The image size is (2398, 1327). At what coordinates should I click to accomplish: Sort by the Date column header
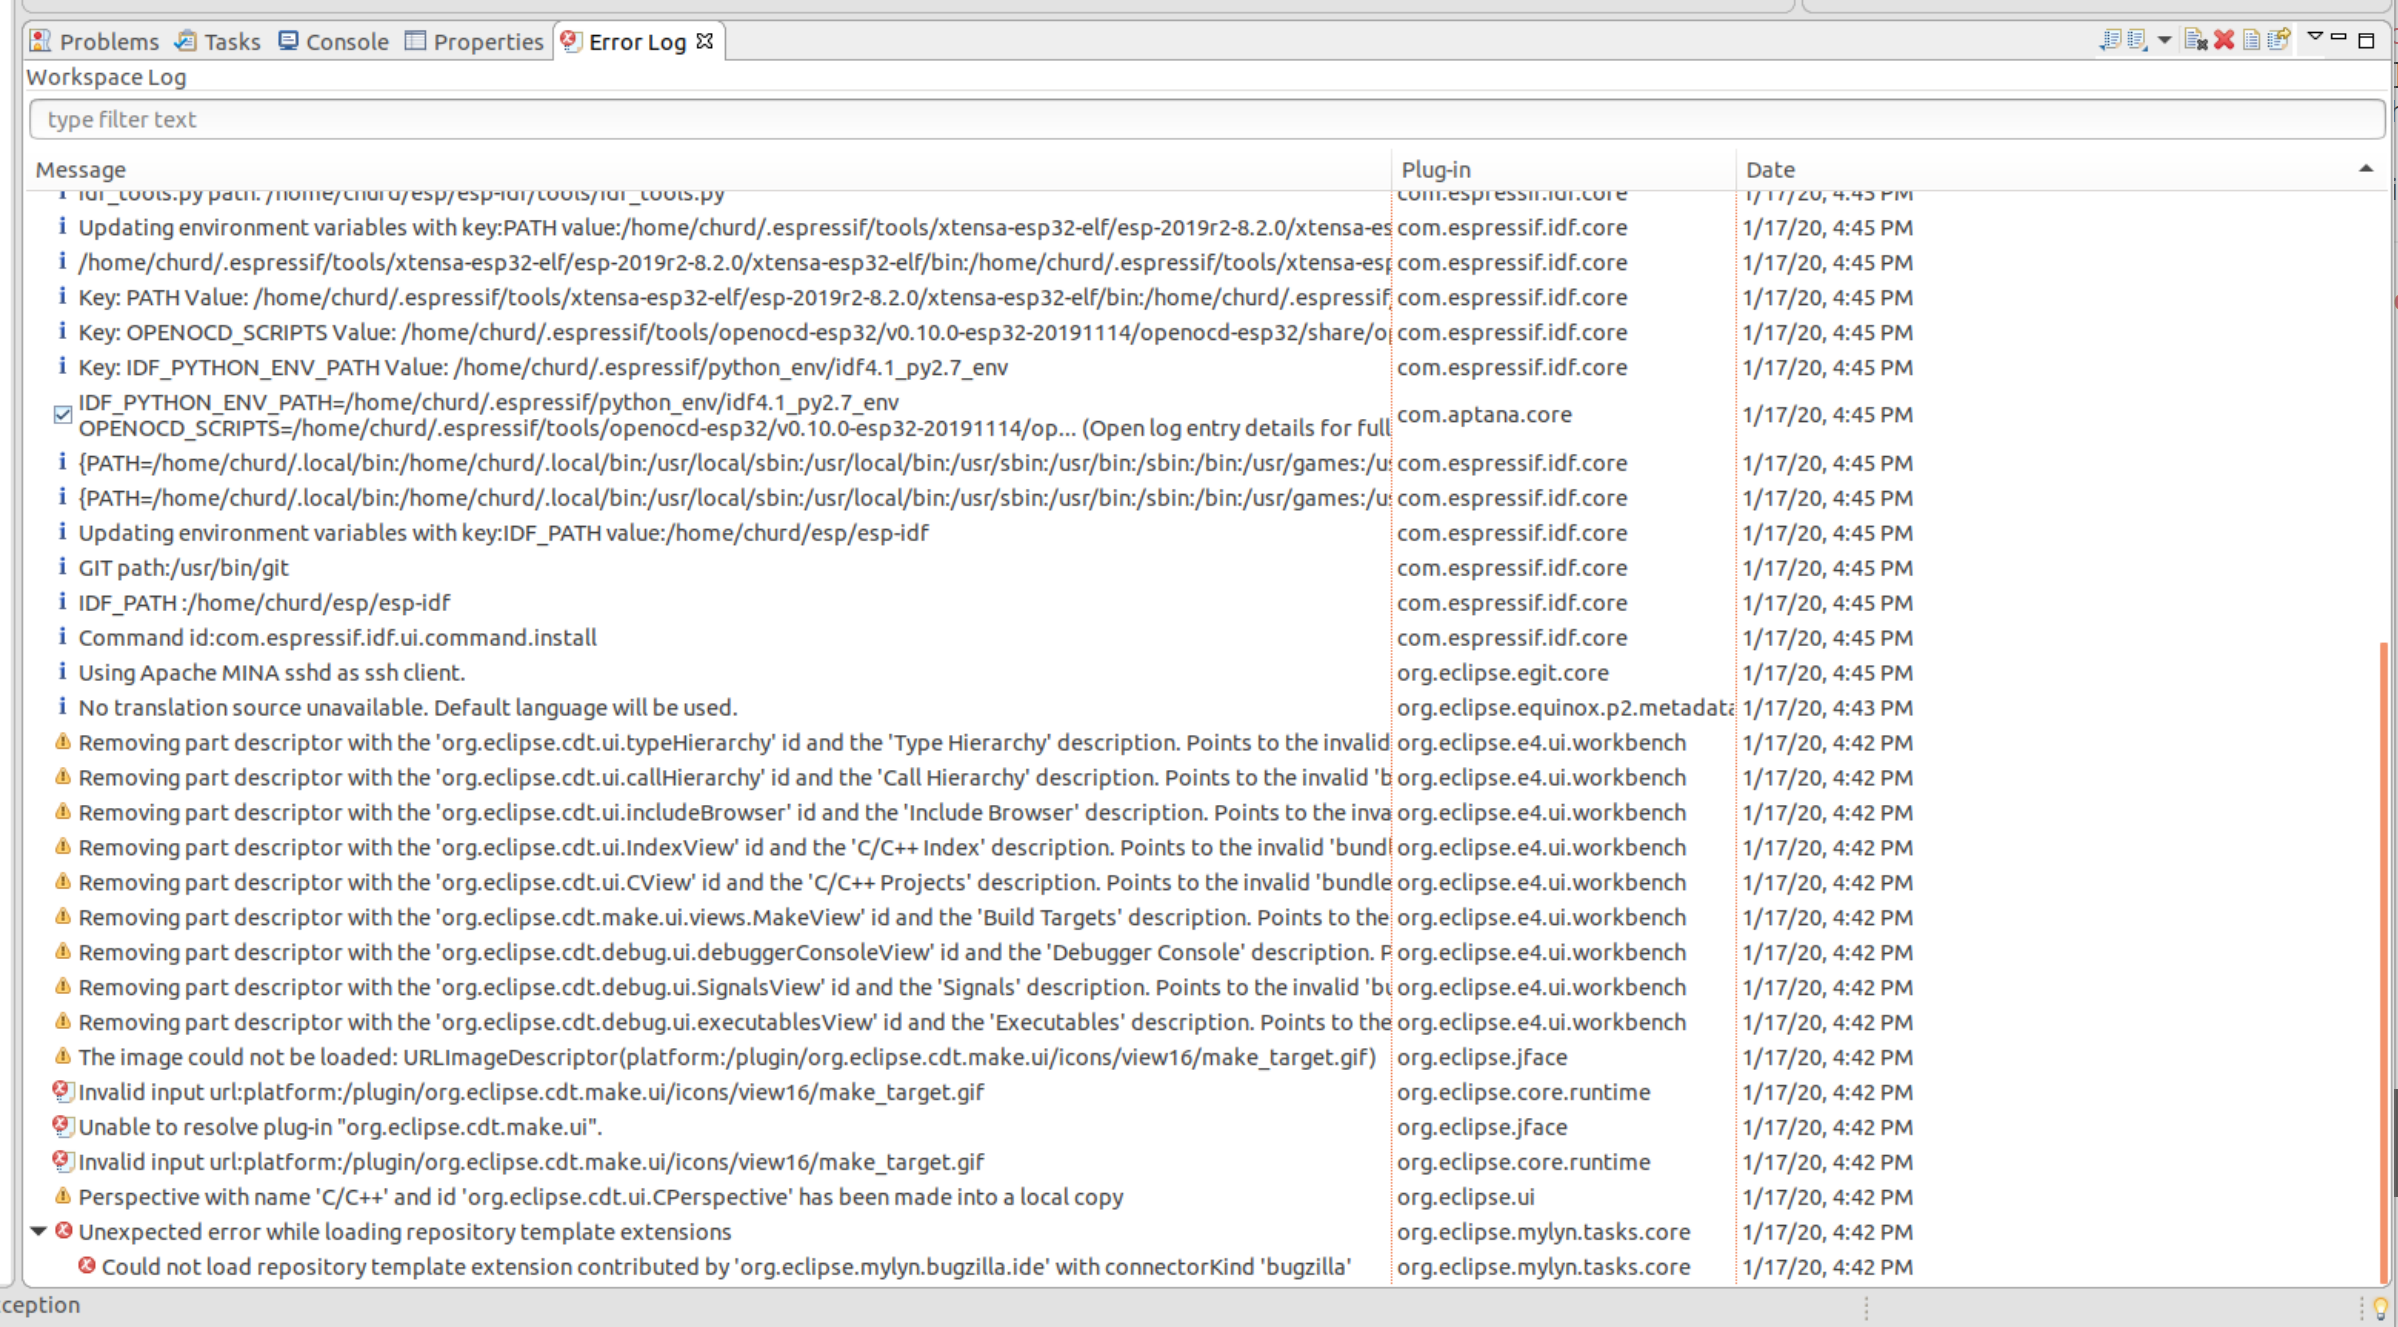tap(2062, 169)
